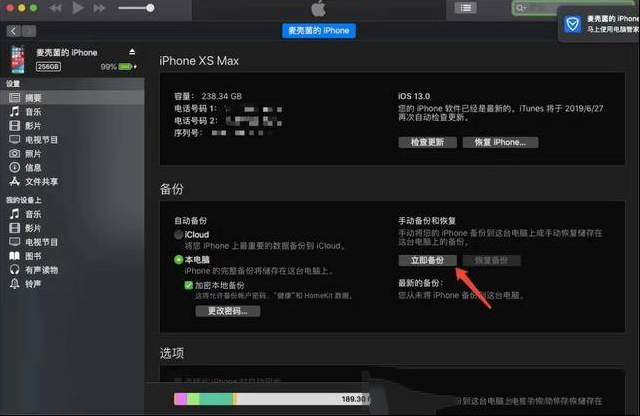Select the 本电脑 backup radio button
The image size is (640, 416).
pos(178,260)
